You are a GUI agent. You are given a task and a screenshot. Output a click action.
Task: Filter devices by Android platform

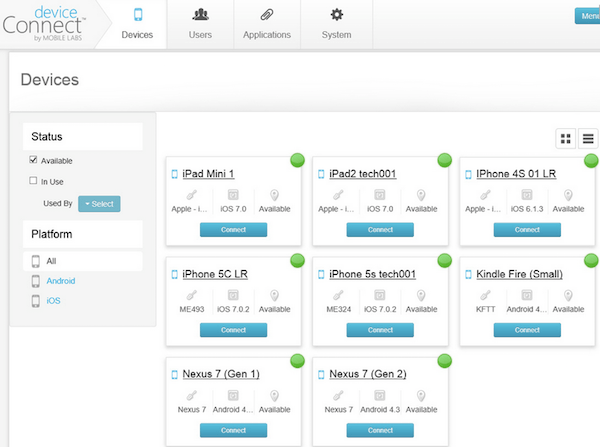[61, 281]
